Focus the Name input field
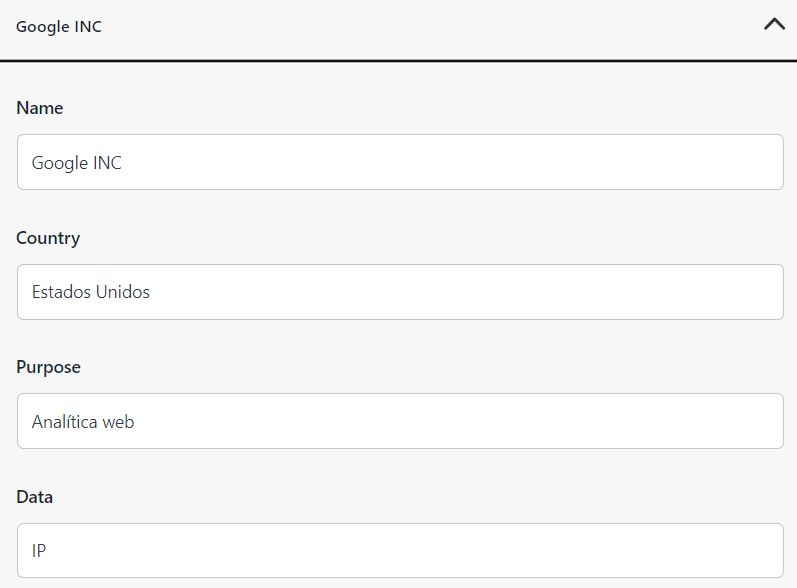The height and width of the screenshot is (588, 797). (x=400, y=162)
